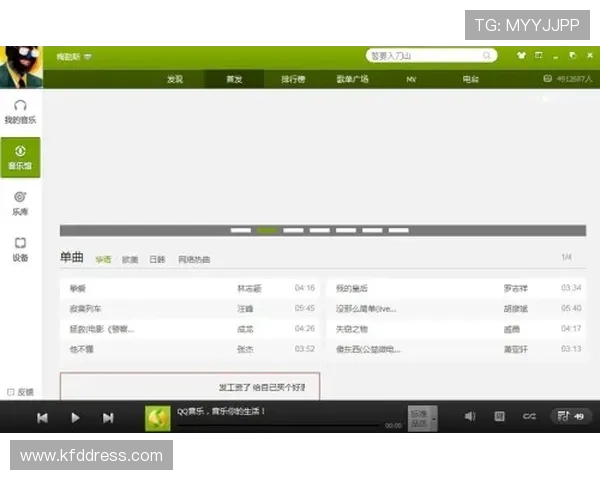
Task: Switch to the 首发 tab
Action: 234,79
